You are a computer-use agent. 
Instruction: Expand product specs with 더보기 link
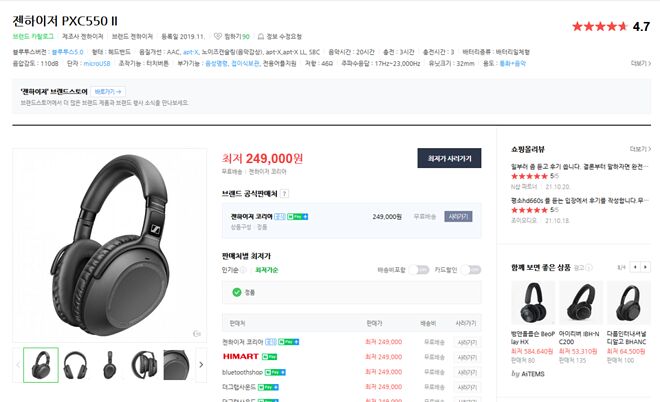(x=641, y=64)
